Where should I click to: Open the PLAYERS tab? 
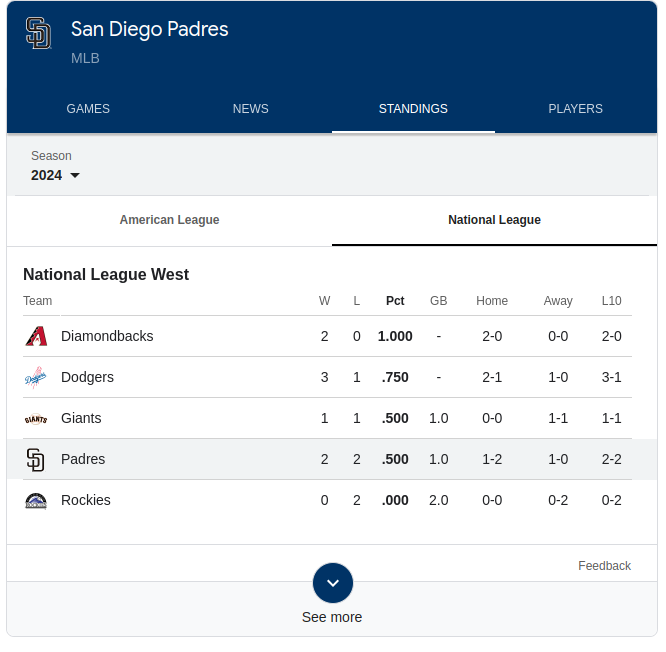(x=575, y=109)
